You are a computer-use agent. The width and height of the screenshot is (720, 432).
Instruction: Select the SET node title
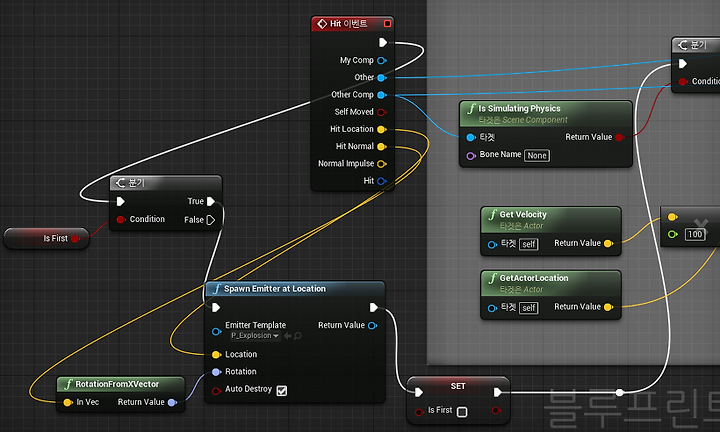coord(458,387)
